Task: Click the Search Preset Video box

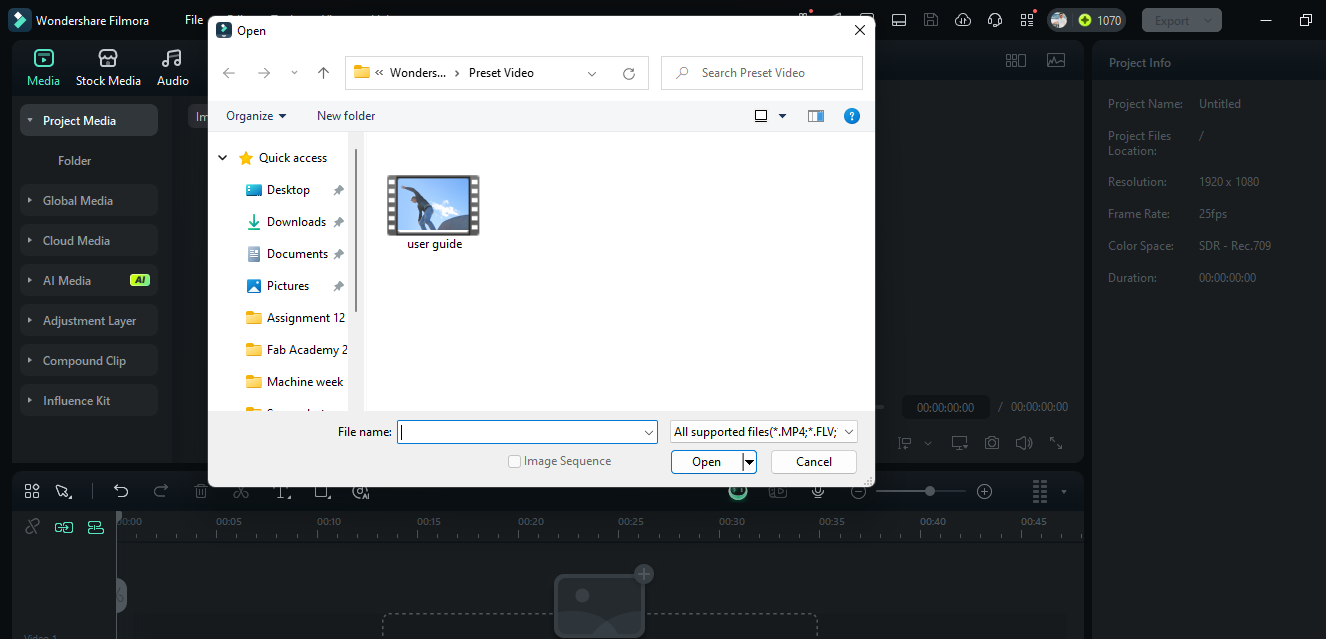Action: (x=762, y=73)
